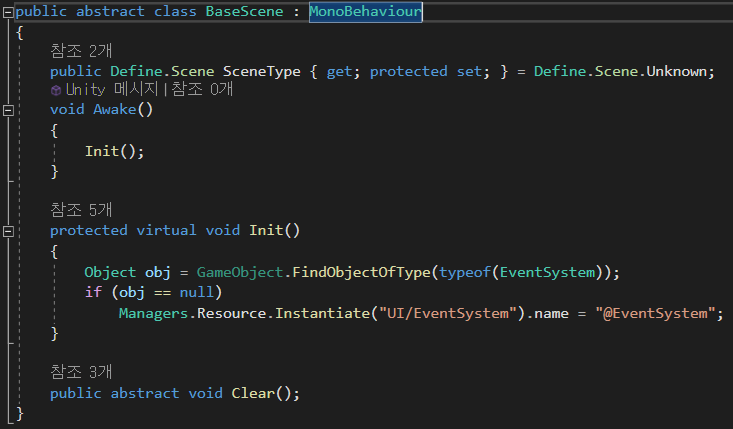The width and height of the screenshot is (733, 429).
Task: Click the Instantiate method call
Action: point(323,313)
